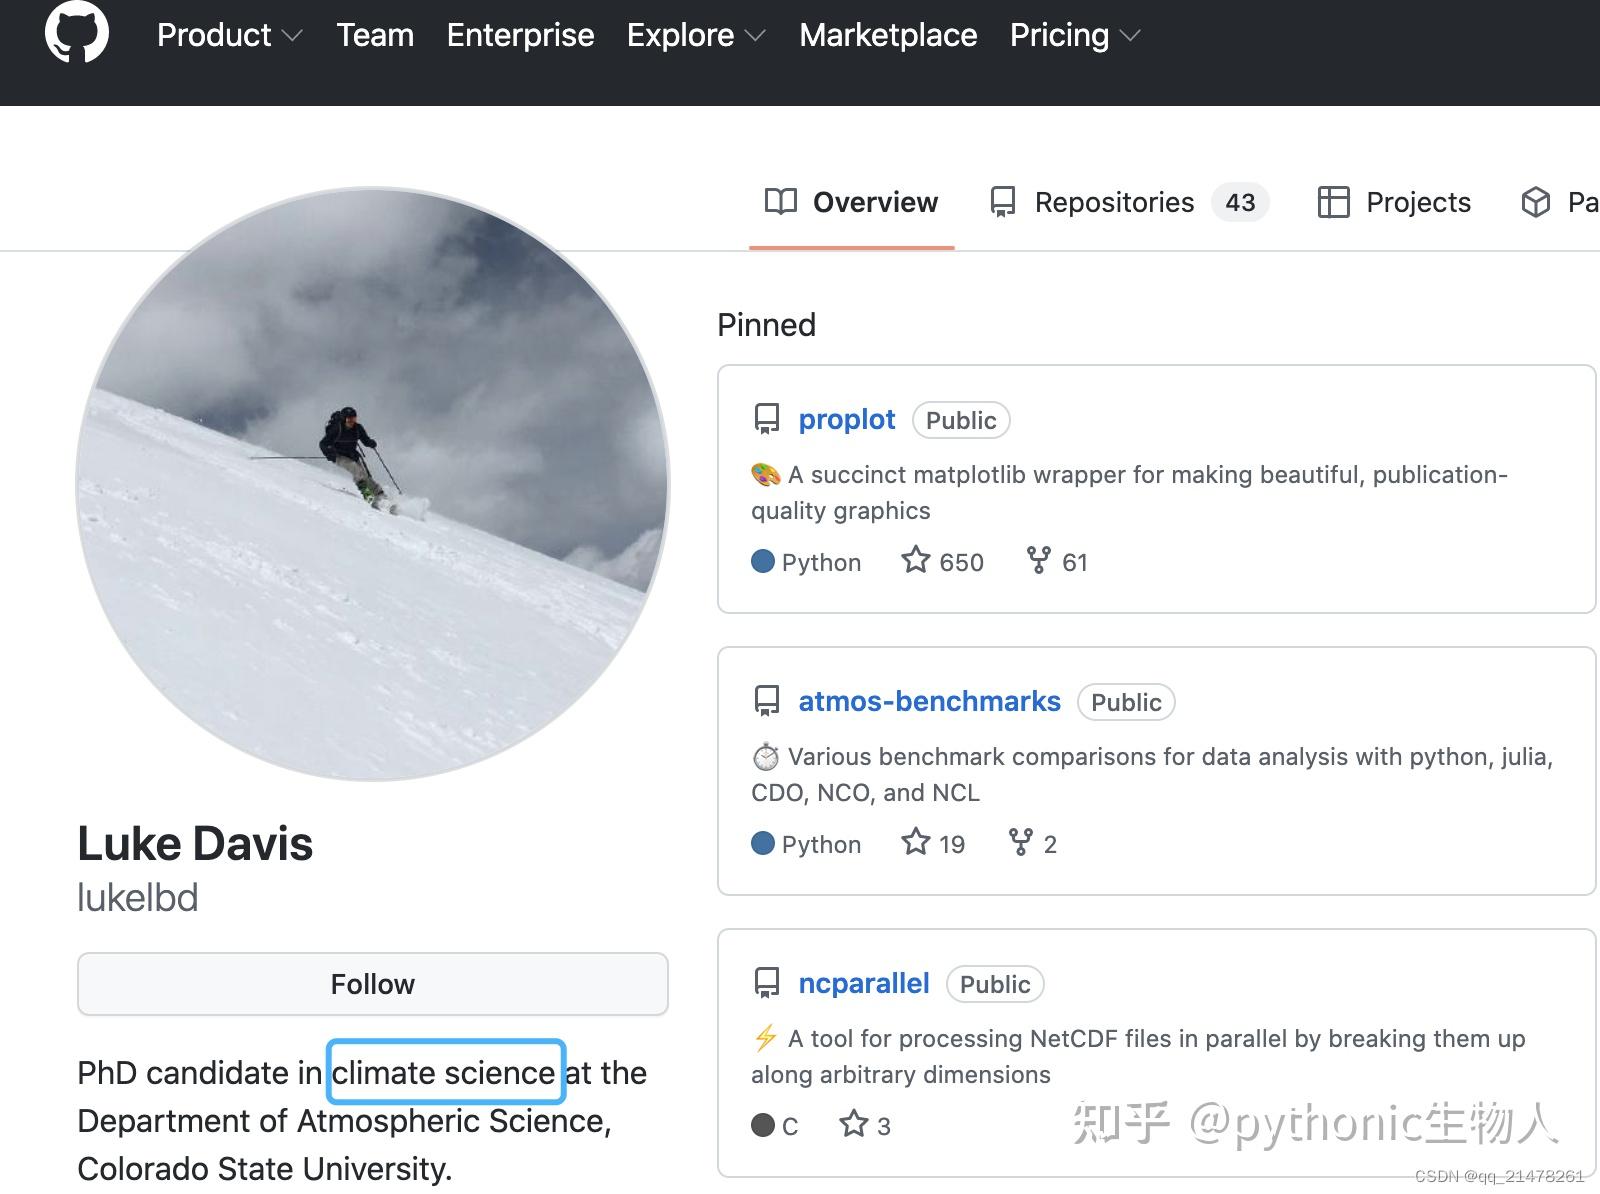Click the atmos-benchmarks star icon
The height and width of the screenshot is (1194, 1600).
coord(915,842)
